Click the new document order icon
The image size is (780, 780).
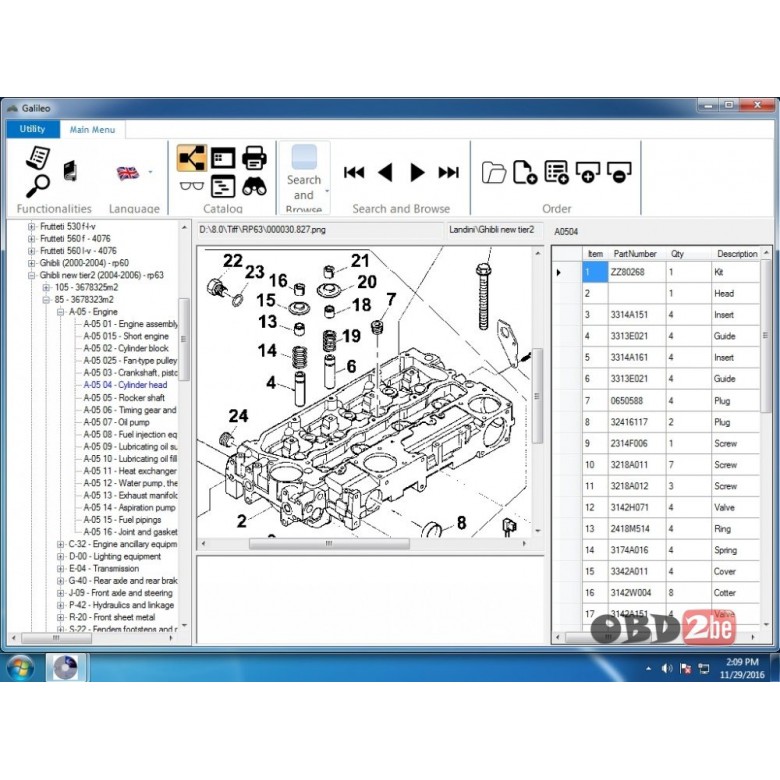click(525, 172)
